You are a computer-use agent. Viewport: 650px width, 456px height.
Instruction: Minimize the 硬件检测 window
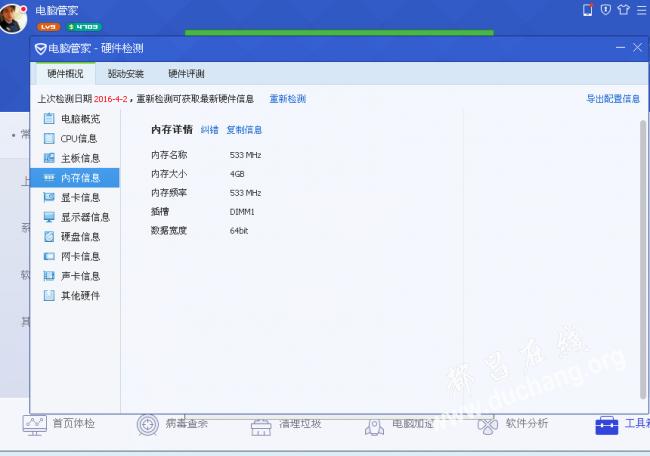[620, 48]
